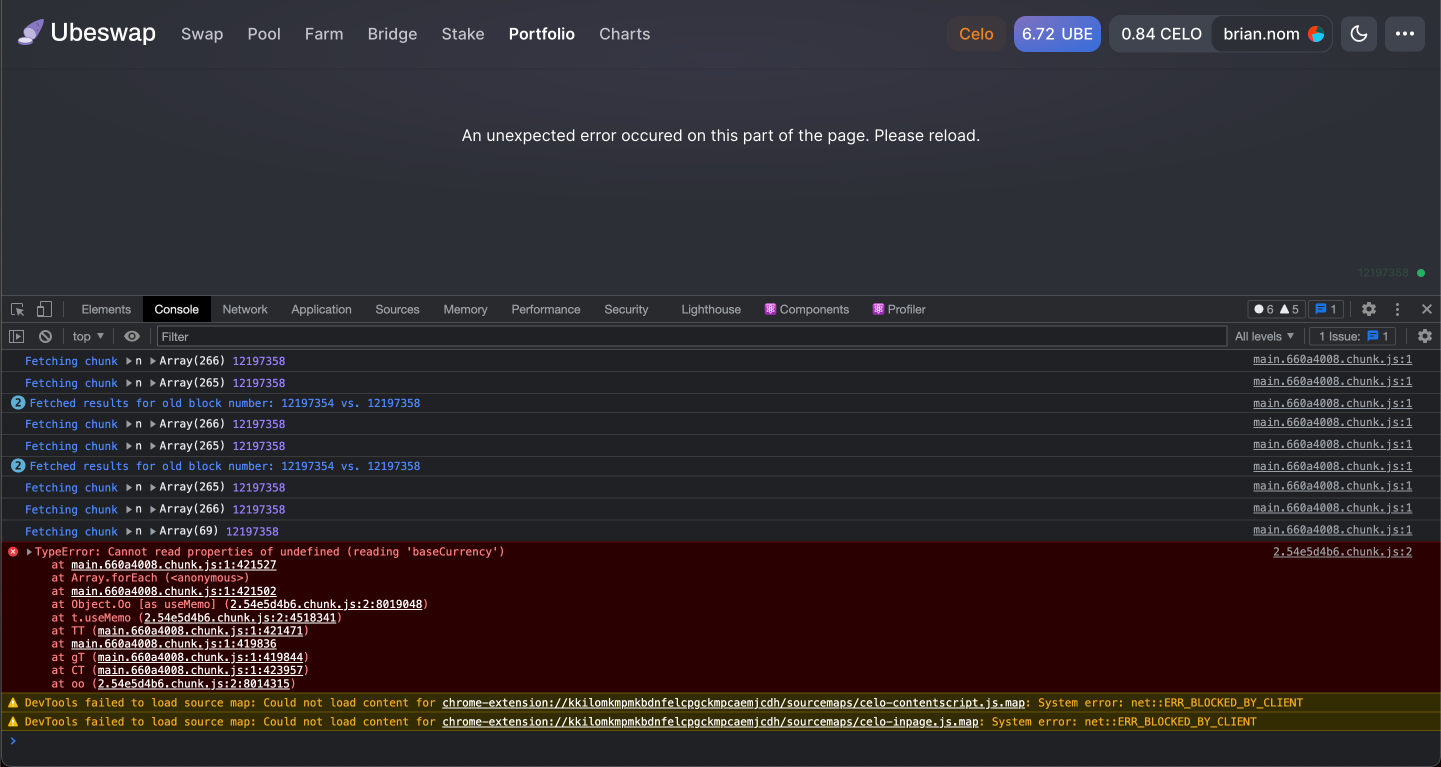The width and height of the screenshot is (1441, 767).
Task: Show the console sidebar
Action: coord(17,336)
